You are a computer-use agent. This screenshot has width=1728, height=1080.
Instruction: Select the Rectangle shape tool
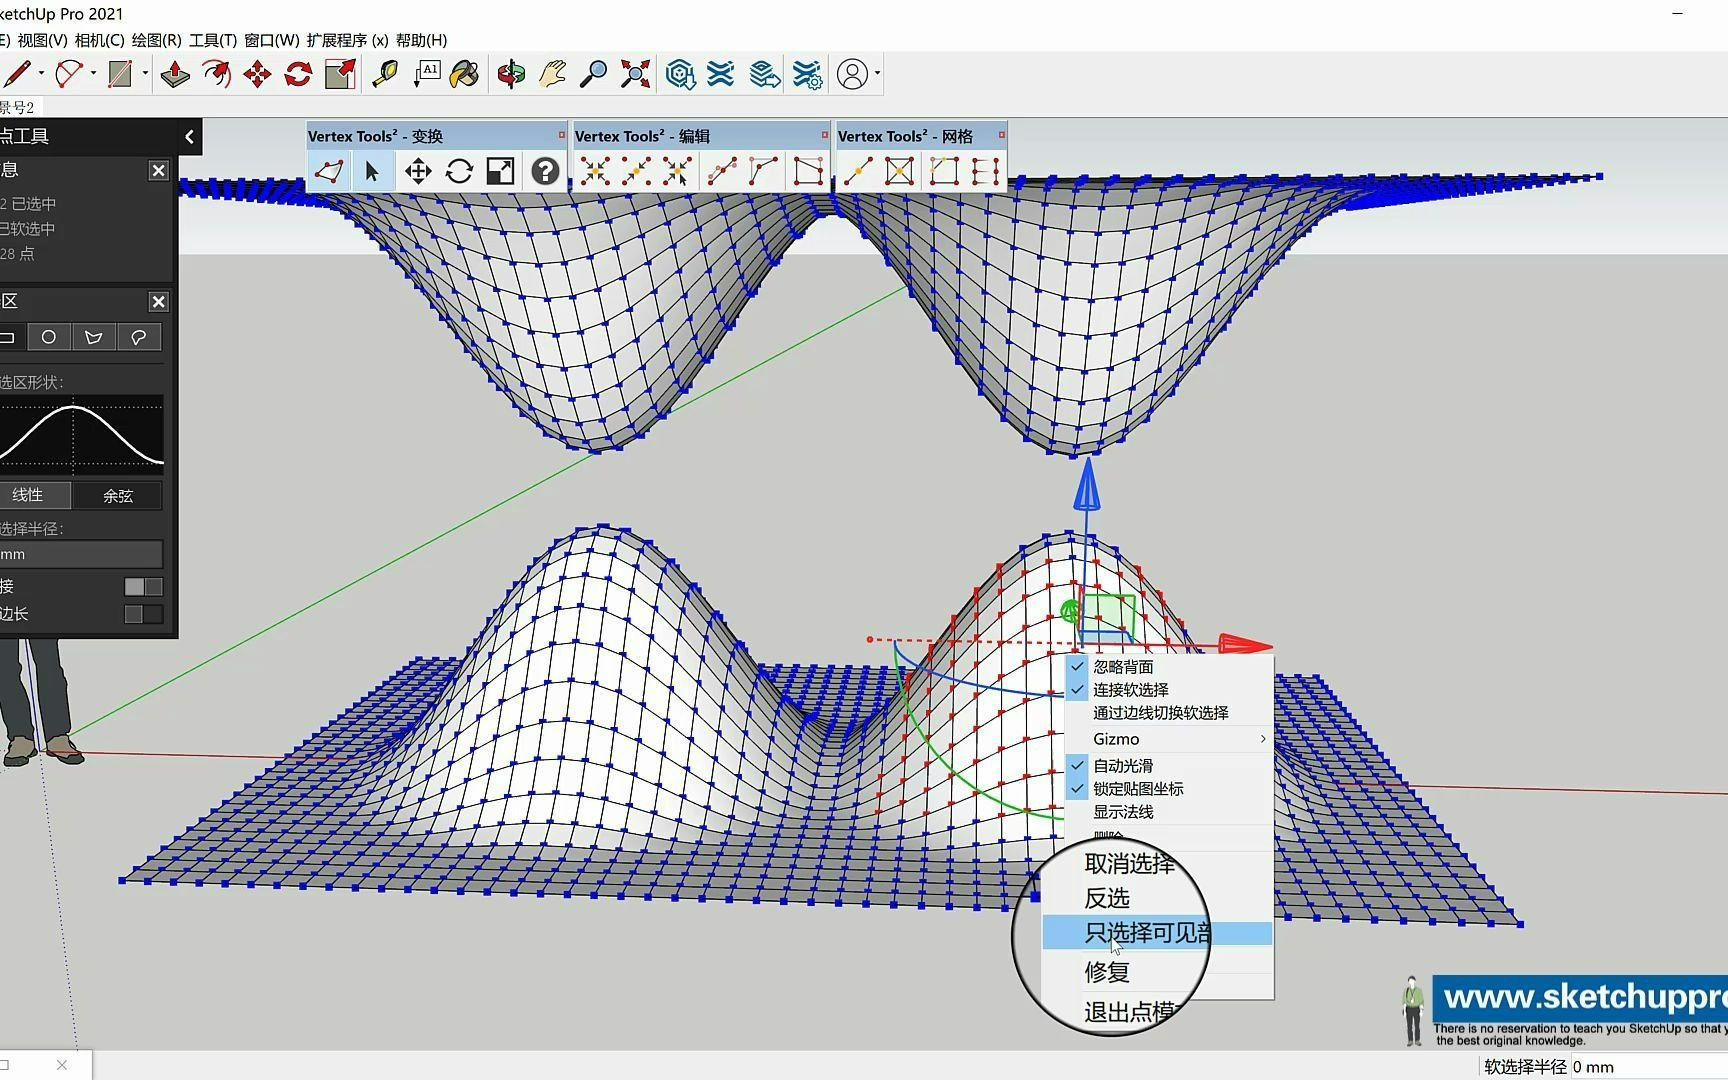coord(120,74)
